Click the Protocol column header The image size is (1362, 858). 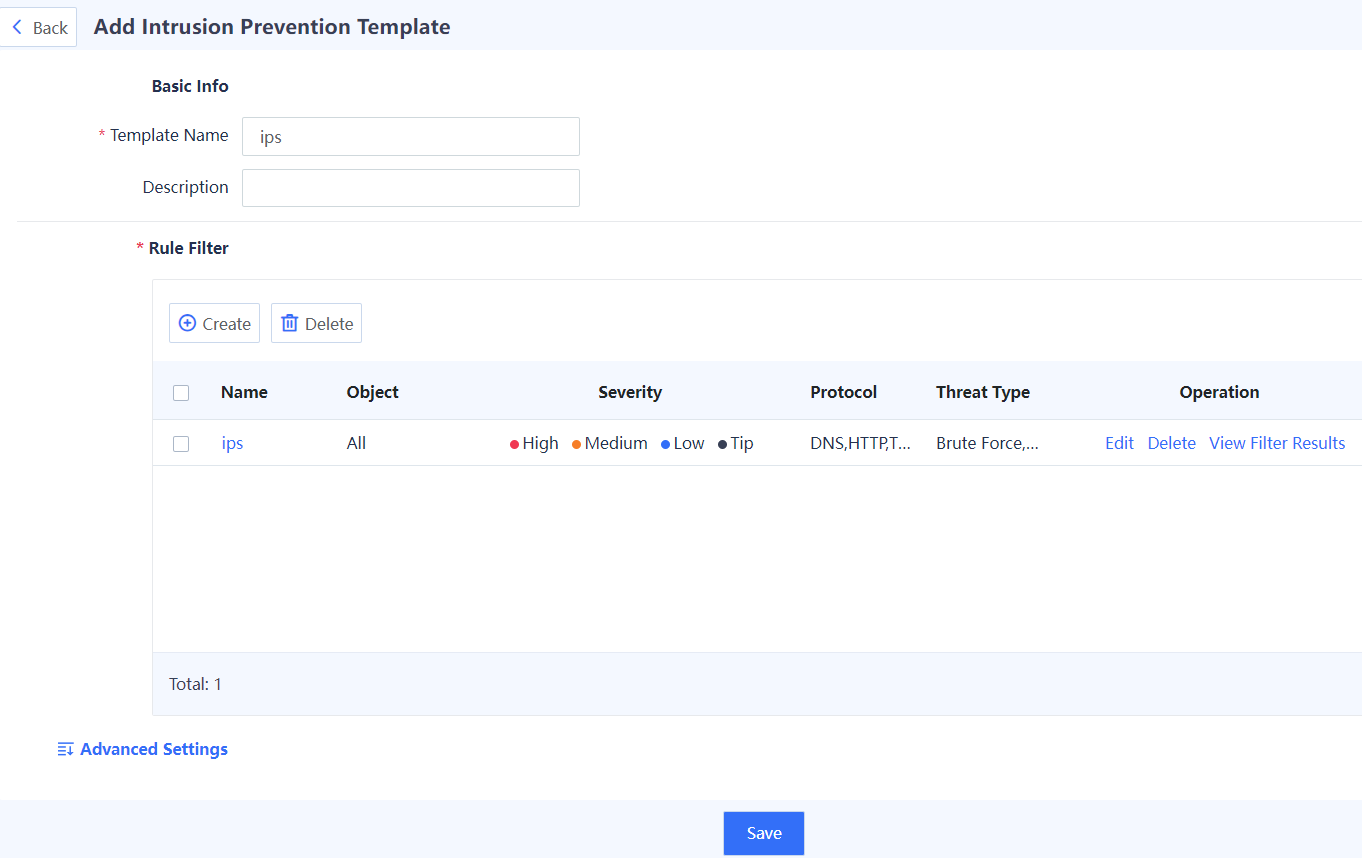coord(843,392)
